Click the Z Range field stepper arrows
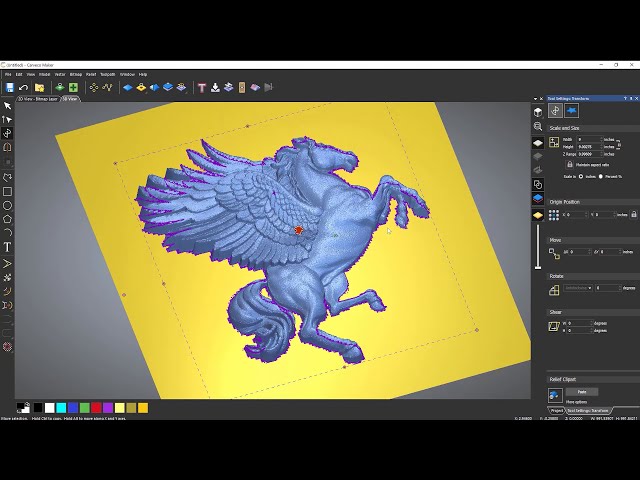This screenshot has width=640, height=480. (601, 154)
